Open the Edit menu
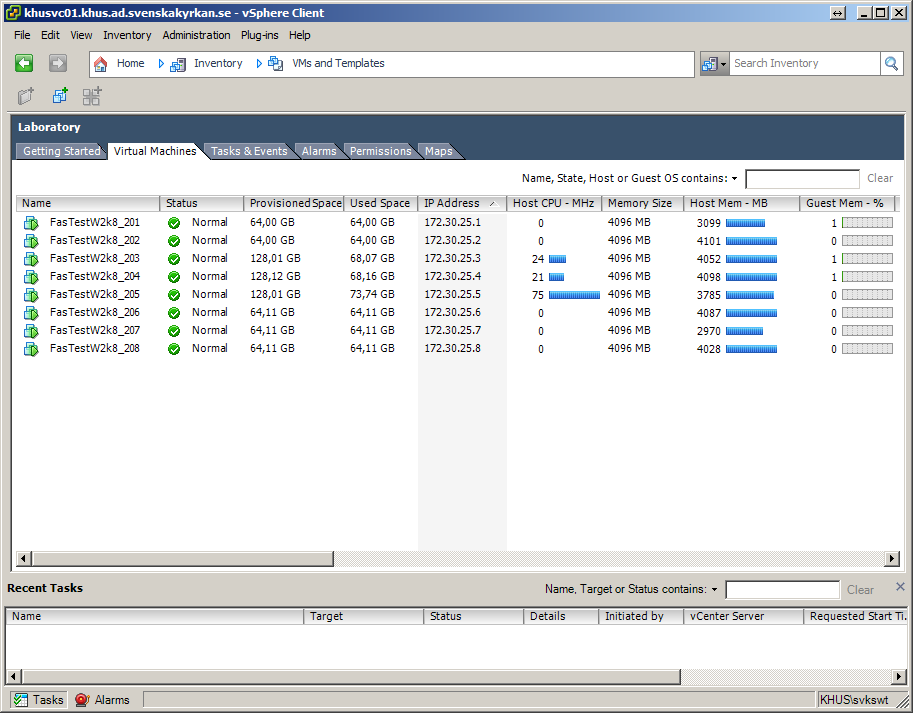Viewport: 913px width, 713px height. click(50, 35)
